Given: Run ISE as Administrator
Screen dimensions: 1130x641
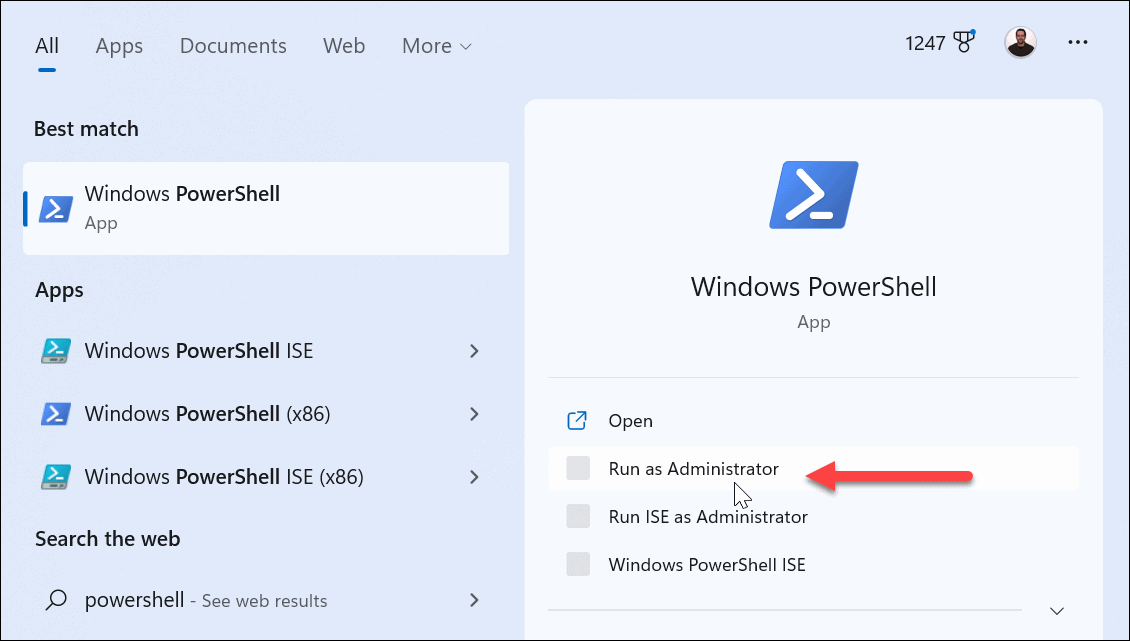Looking at the screenshot, I should point(707,516).
